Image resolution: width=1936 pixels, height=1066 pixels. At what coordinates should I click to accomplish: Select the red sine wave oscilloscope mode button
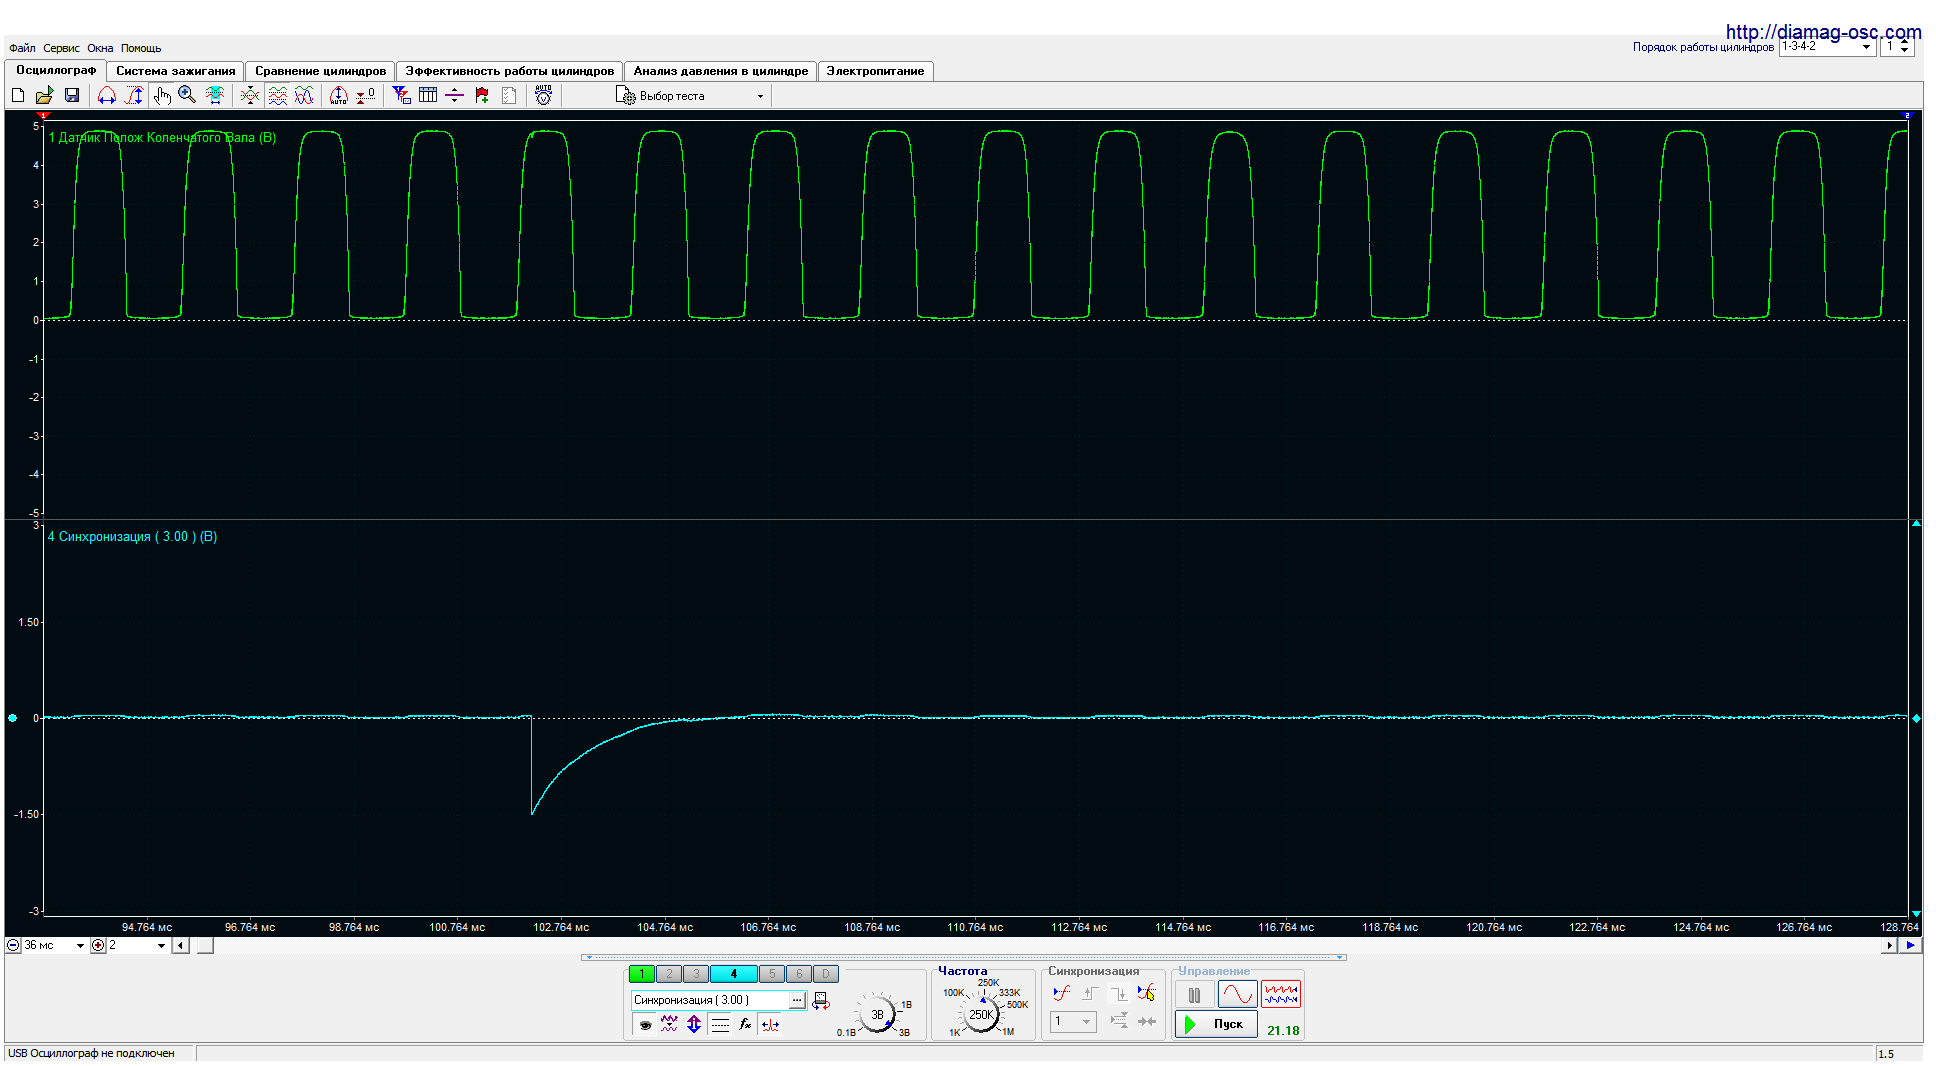coord(1237,995)
